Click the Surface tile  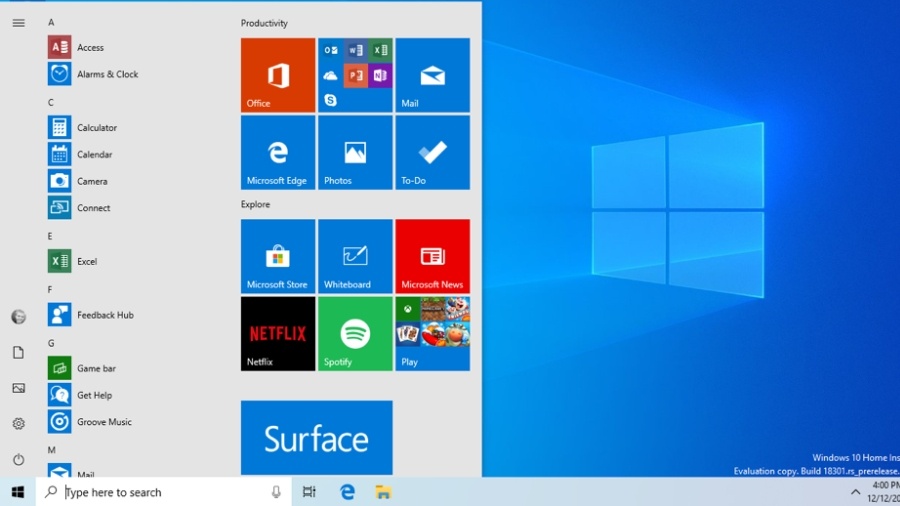tap(317, 438)
